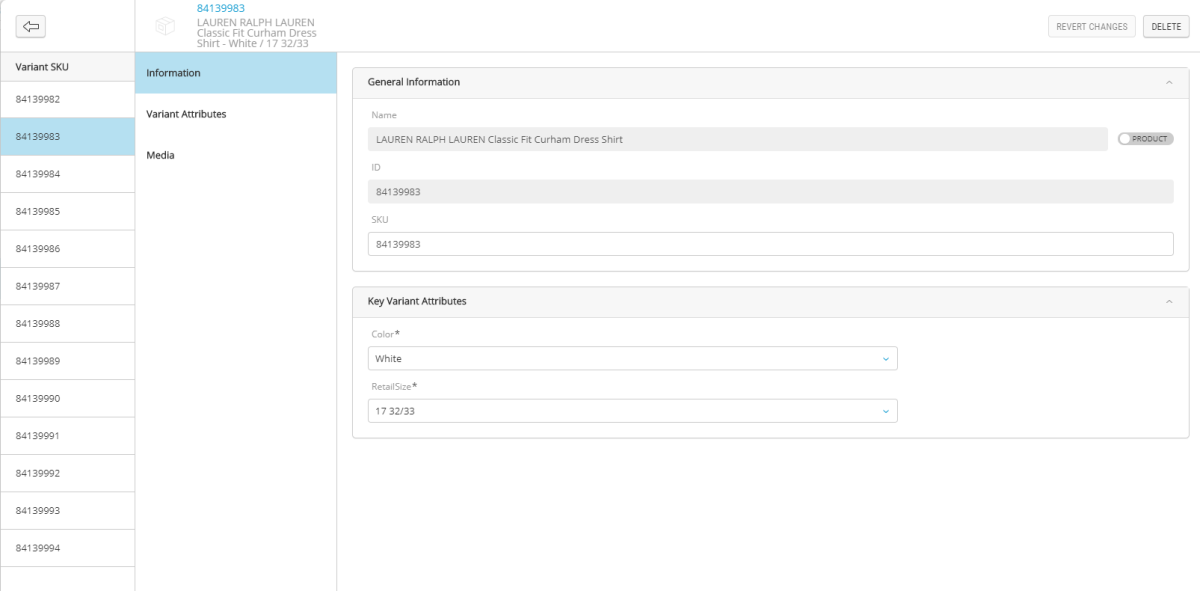
Task: Open variant SKU 84139994
Action: click(x=38, y=548)
